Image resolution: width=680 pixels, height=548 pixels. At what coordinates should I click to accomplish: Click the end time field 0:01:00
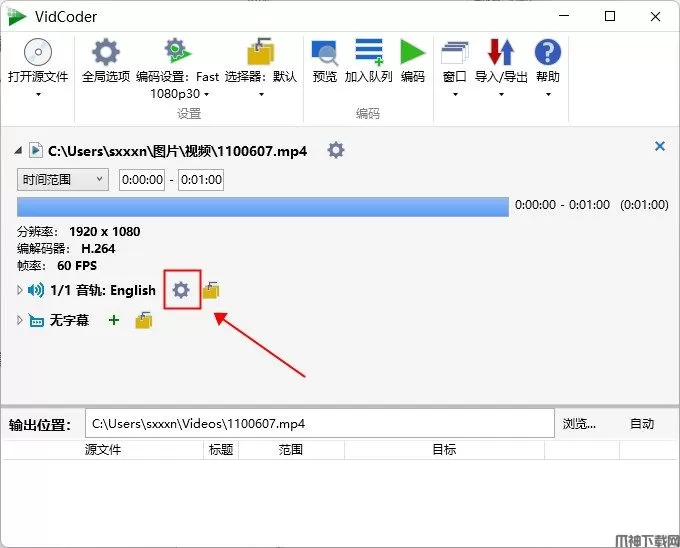[x=201, y=179]
